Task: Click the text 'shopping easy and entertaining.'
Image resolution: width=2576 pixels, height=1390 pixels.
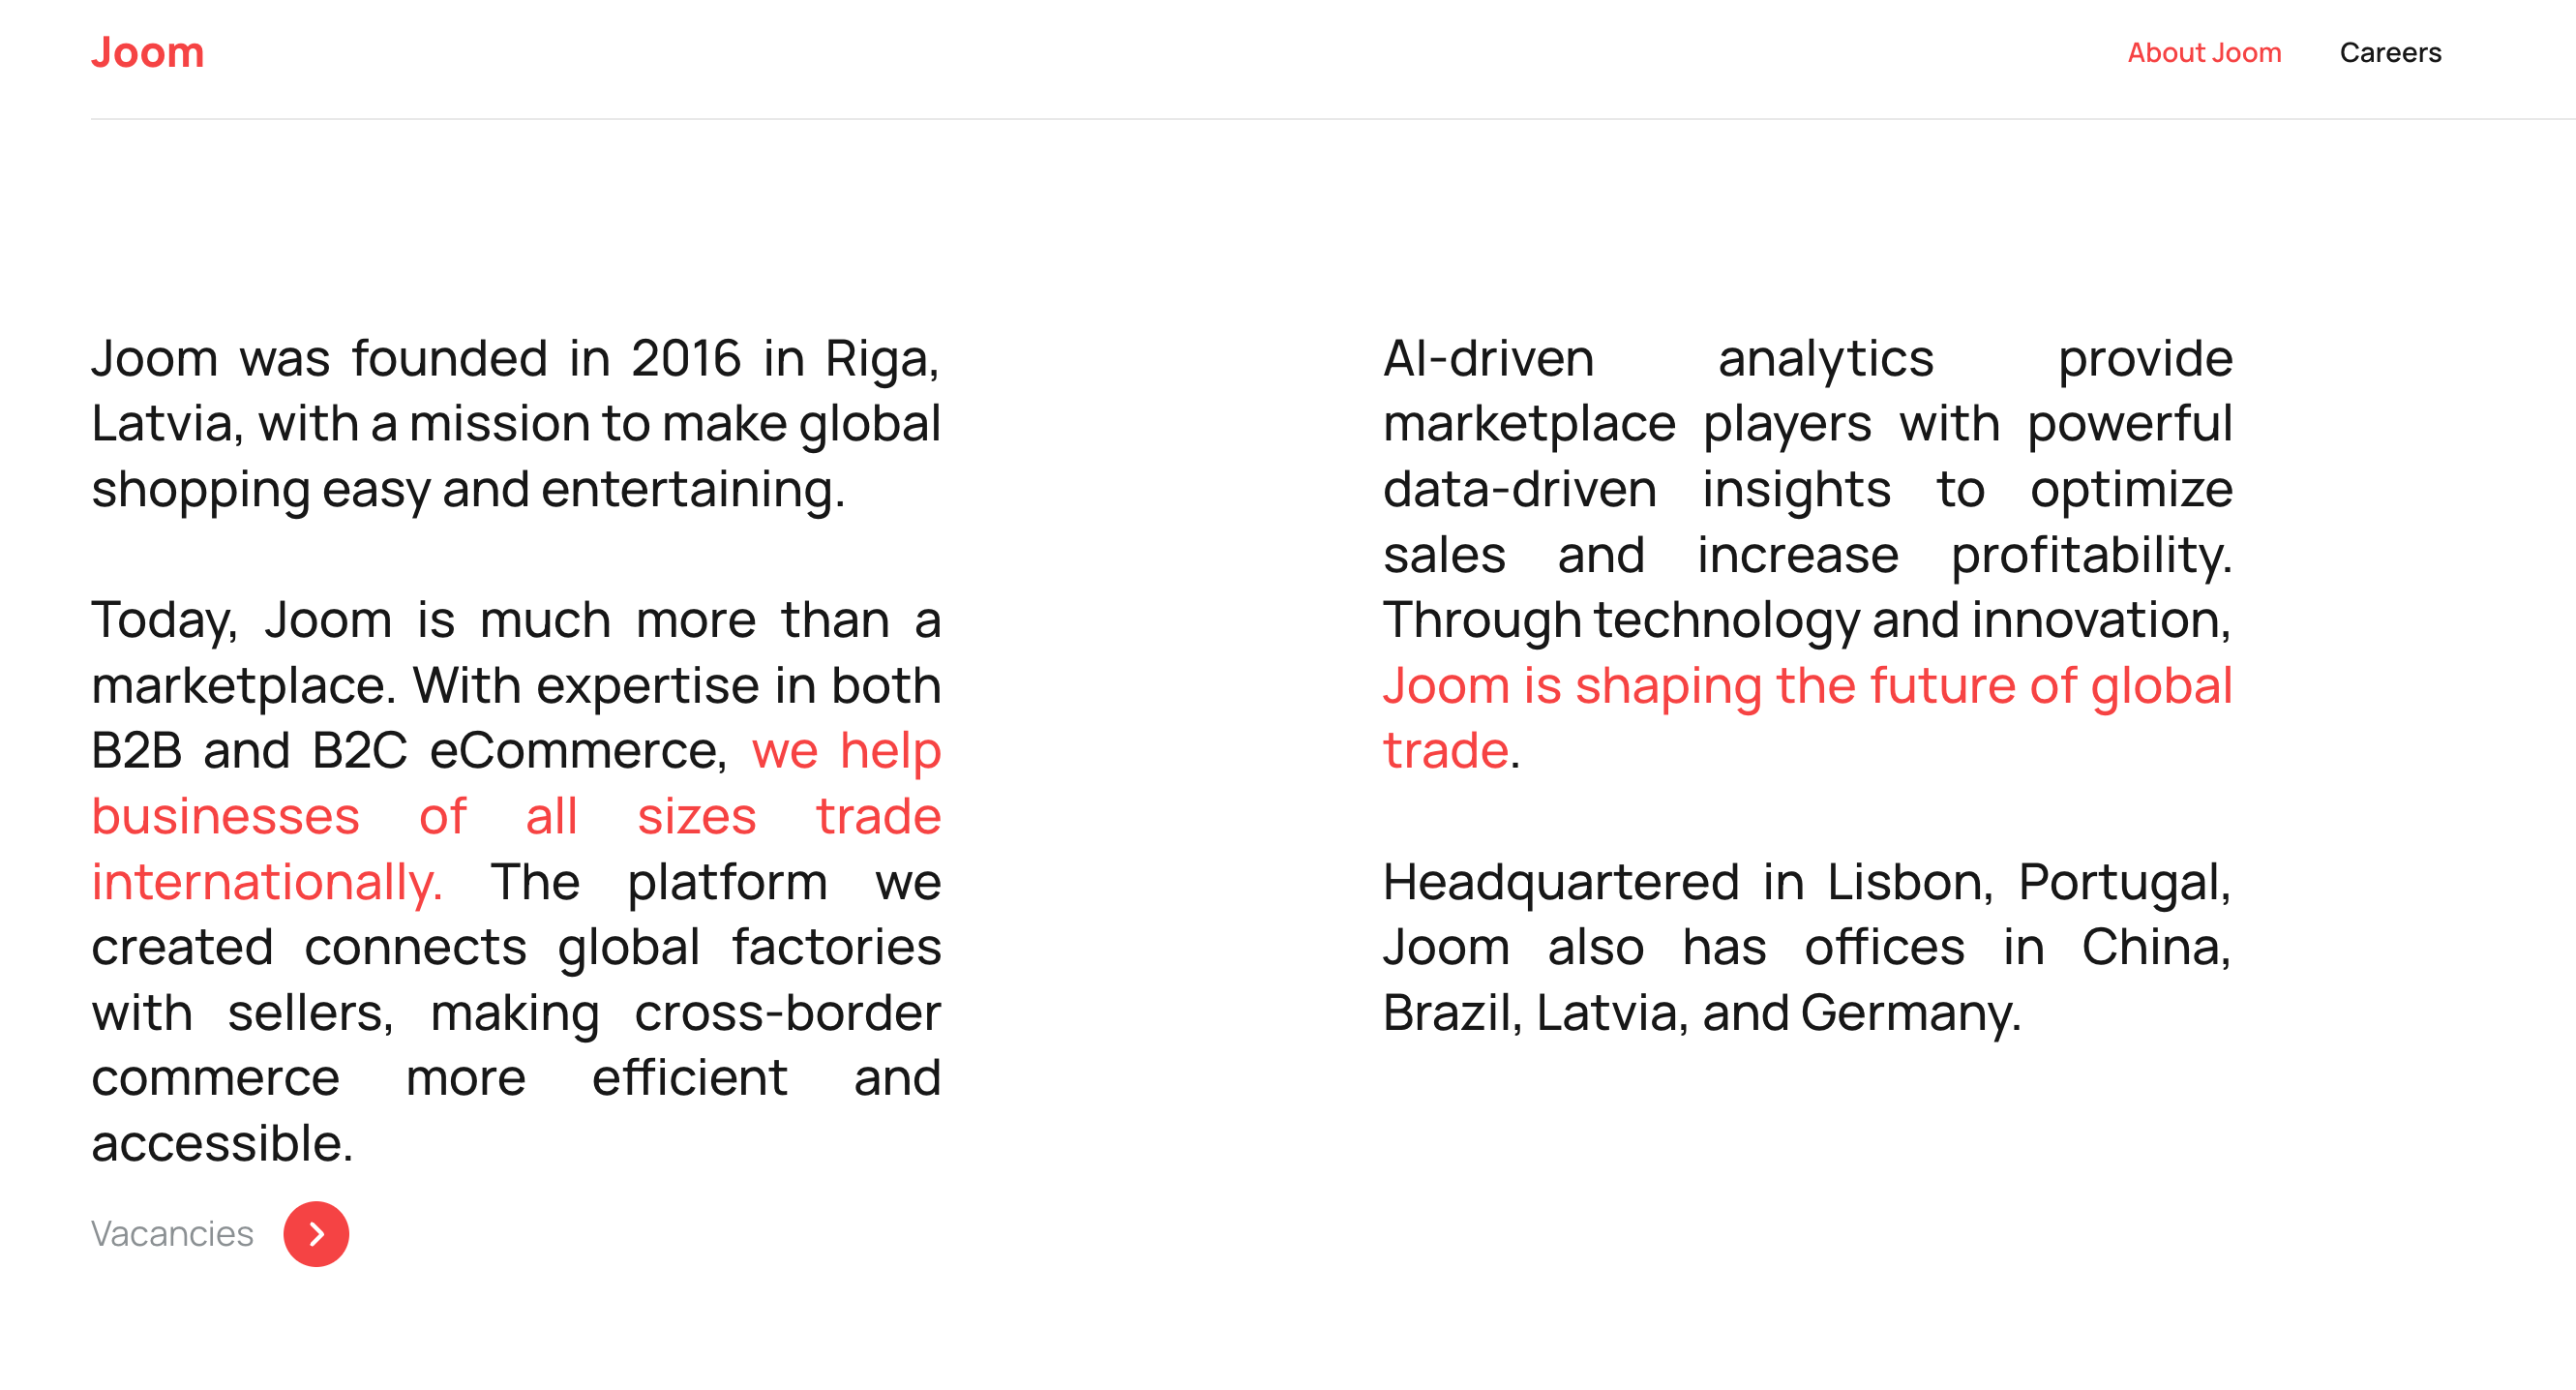Action: (468, 490)
